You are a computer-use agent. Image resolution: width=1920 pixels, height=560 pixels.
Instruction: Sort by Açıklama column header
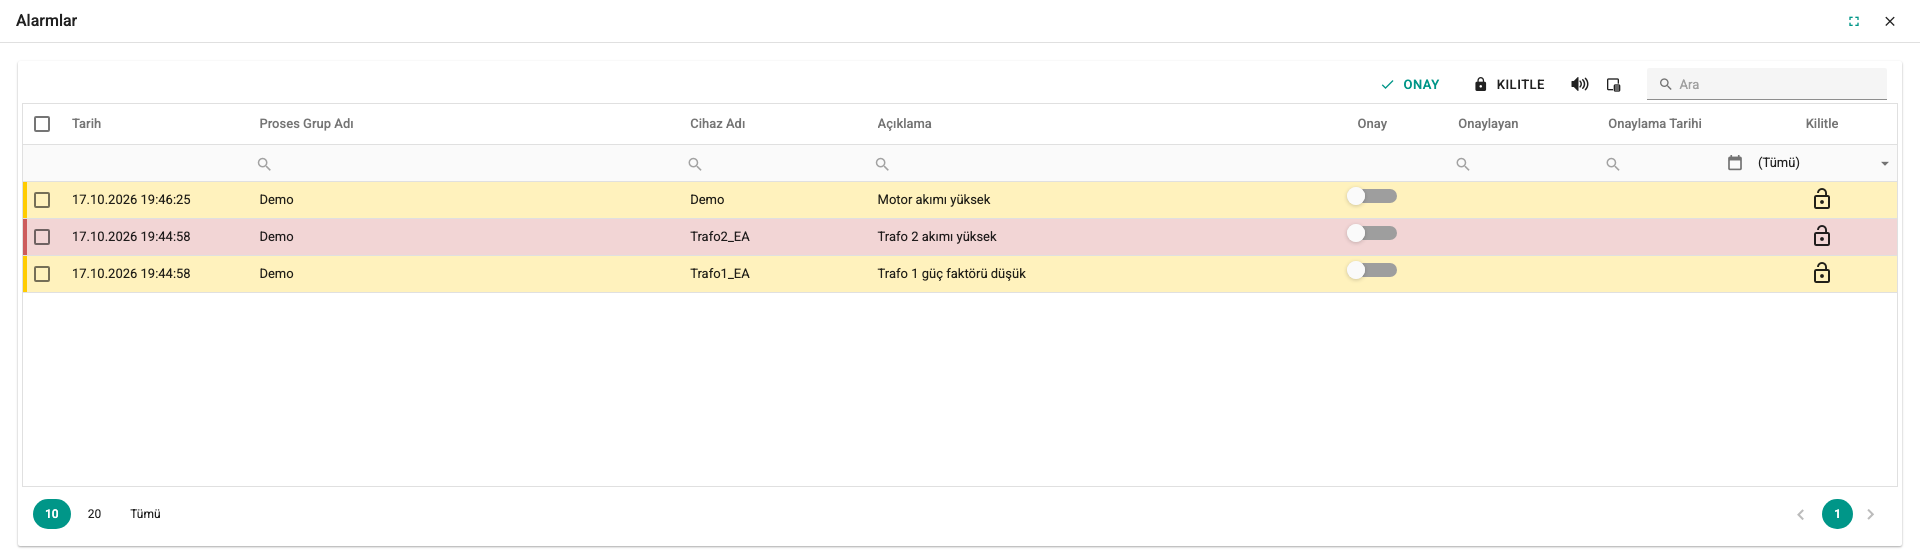(904, 124)
